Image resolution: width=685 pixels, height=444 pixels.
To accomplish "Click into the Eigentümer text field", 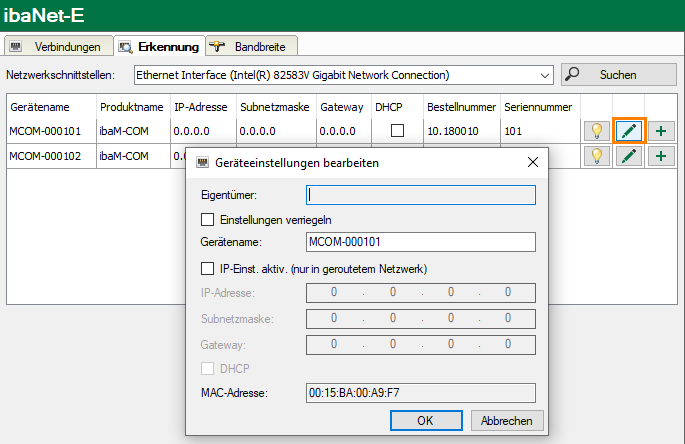I will coord(421,195).
